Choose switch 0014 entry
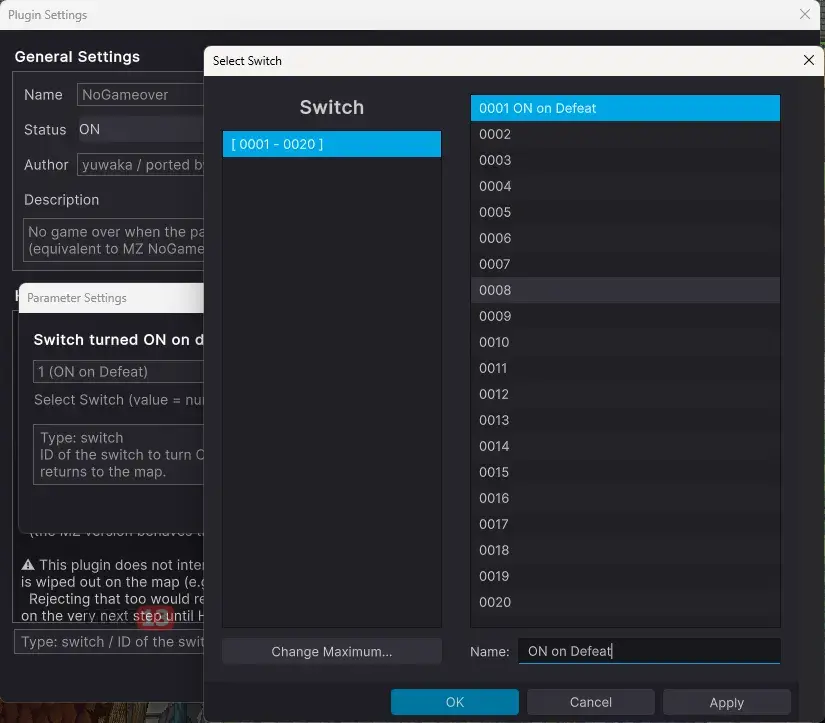 pyautogui.click(x=625, y=446)
